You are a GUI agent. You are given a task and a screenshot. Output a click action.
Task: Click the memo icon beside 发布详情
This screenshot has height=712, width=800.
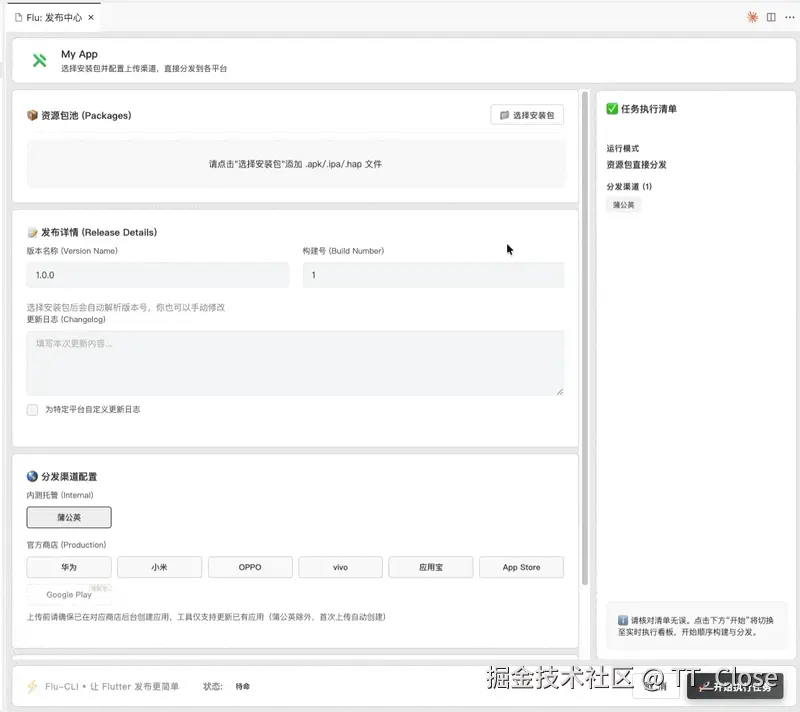pos(32,233)
